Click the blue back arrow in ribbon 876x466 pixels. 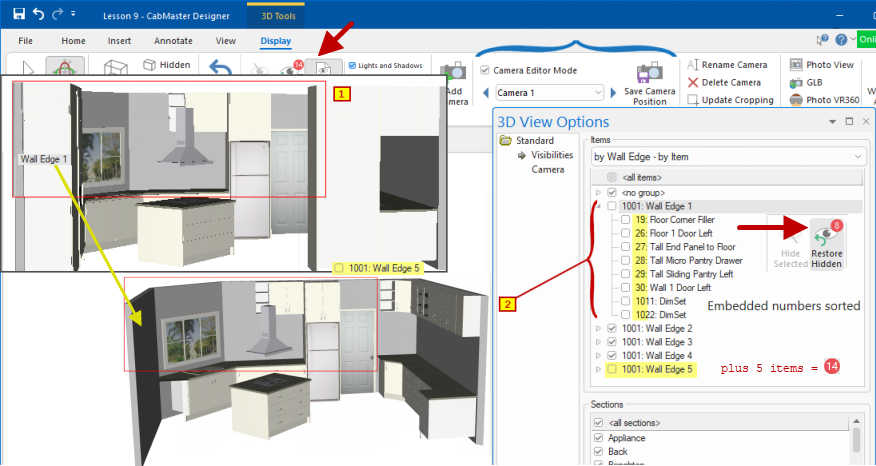click(221, 68)
